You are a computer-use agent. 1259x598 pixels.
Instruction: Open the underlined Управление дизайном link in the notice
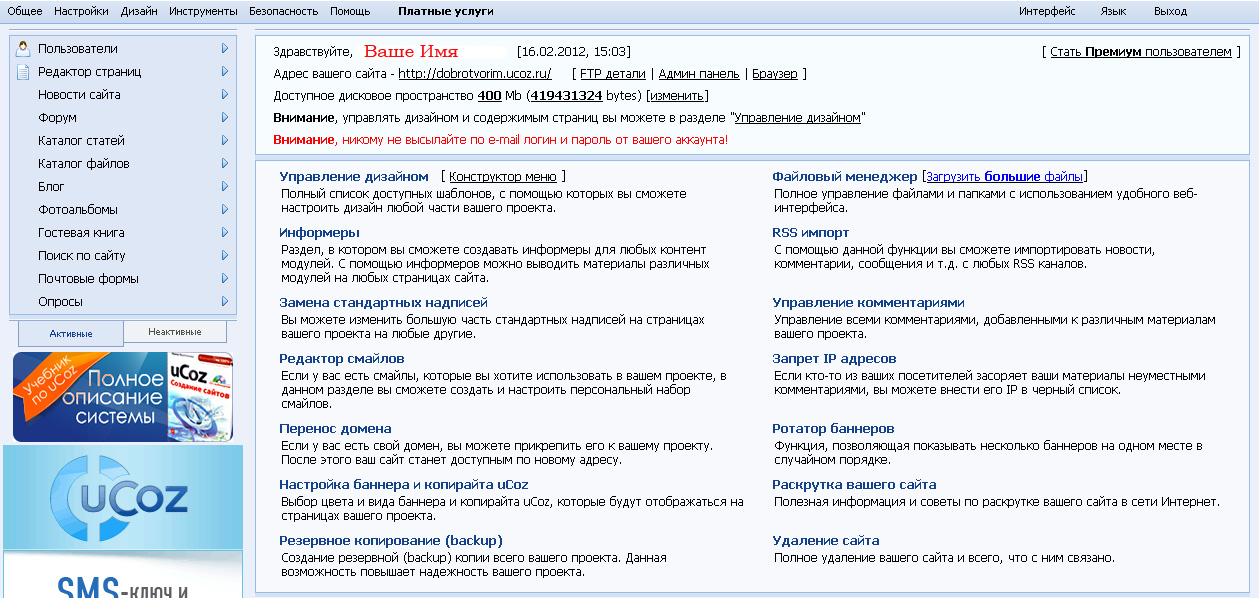pyautogui.click(x=798, y=118)
